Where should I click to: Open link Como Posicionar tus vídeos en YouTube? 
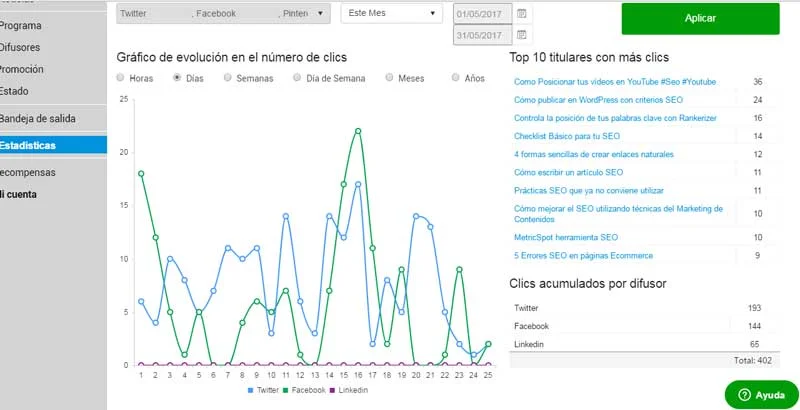click(x=615, y=82)
